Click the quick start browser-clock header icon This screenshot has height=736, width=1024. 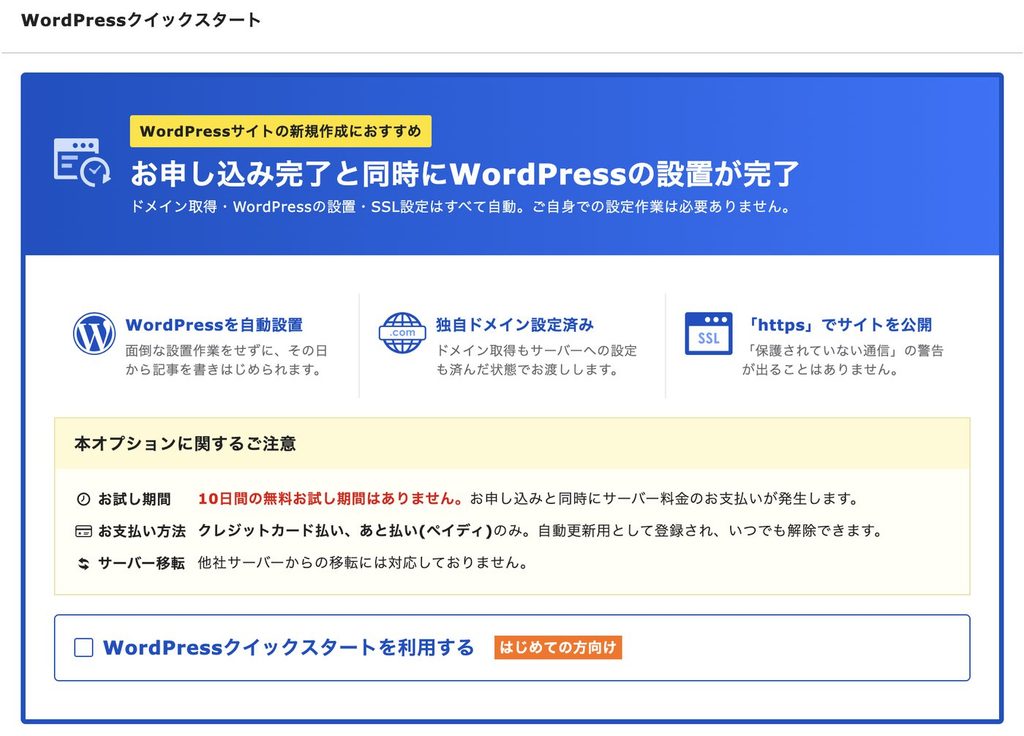pyautogui.click(x=82, y=163)
